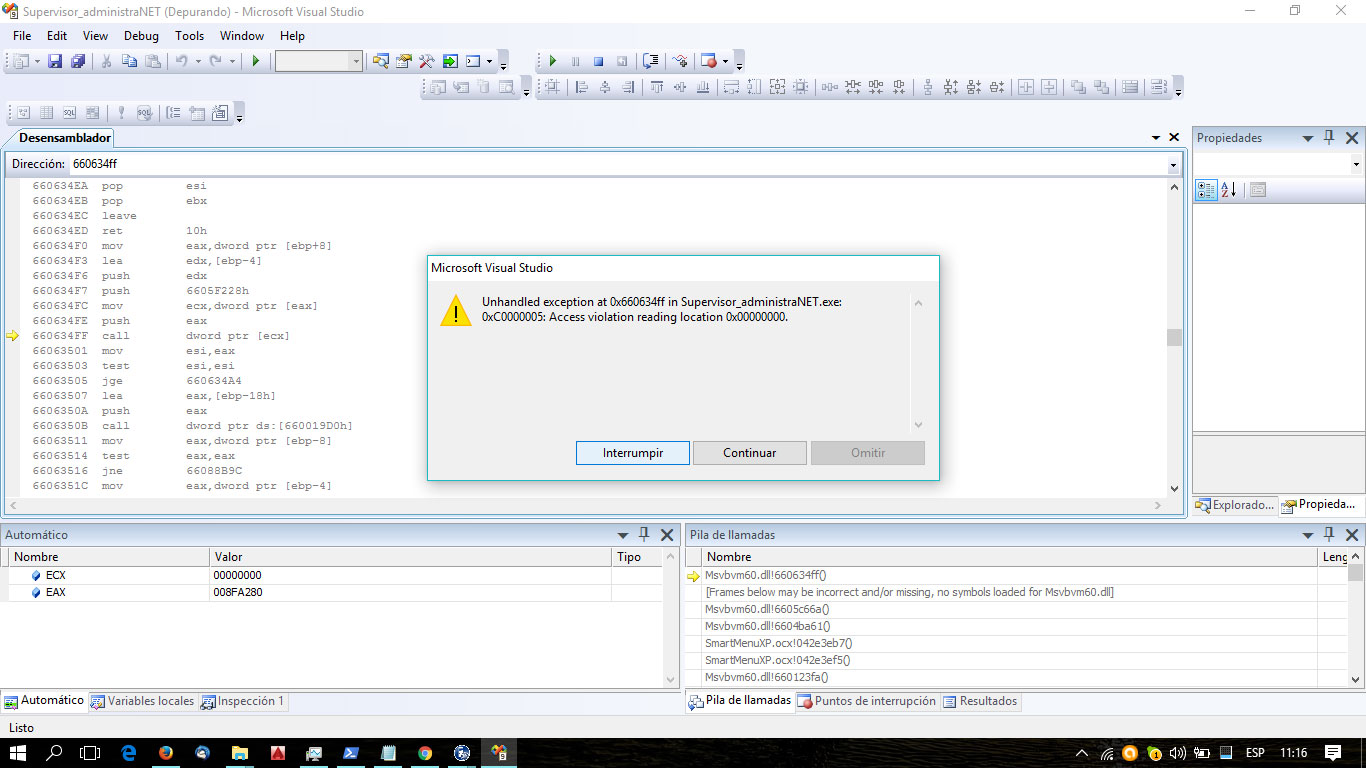
Task: Open the Debug menu
Action: tap(141, 36)
